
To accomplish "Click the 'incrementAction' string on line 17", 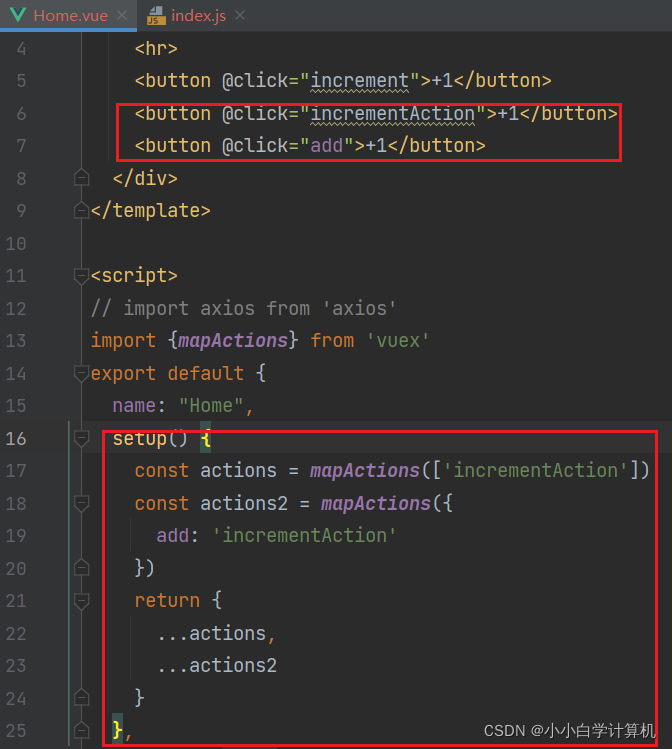I will (x=535, y=471).
